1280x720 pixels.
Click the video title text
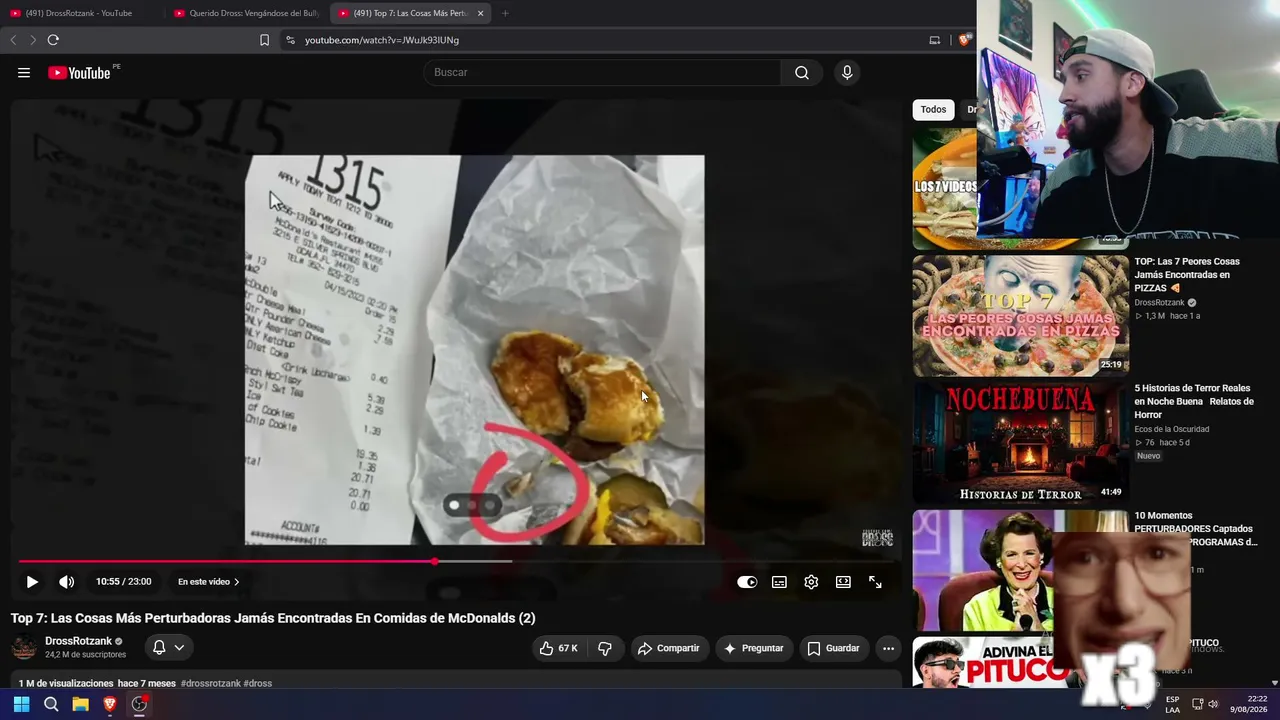tap(273, 618)
